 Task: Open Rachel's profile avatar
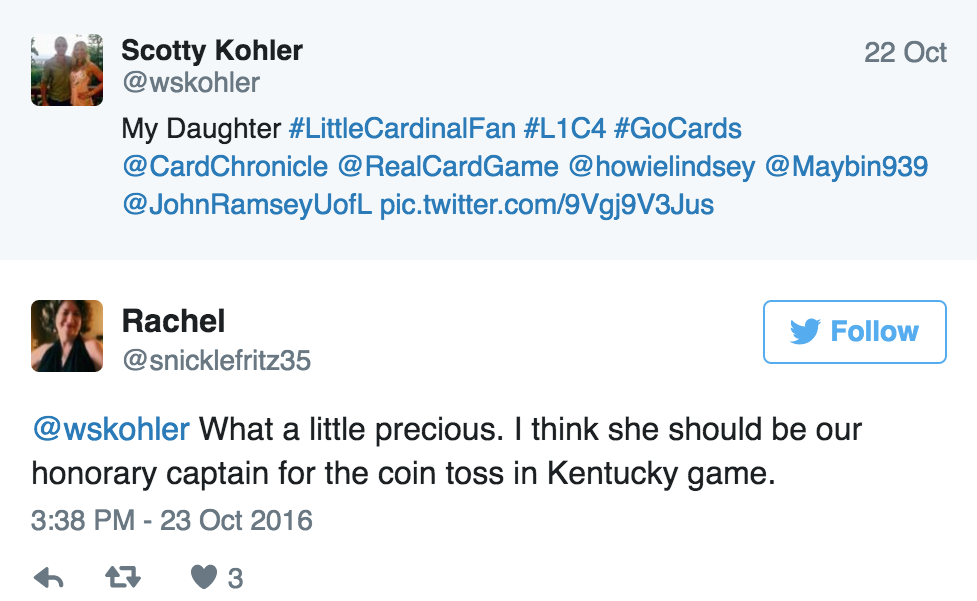(x=66, y=336)
